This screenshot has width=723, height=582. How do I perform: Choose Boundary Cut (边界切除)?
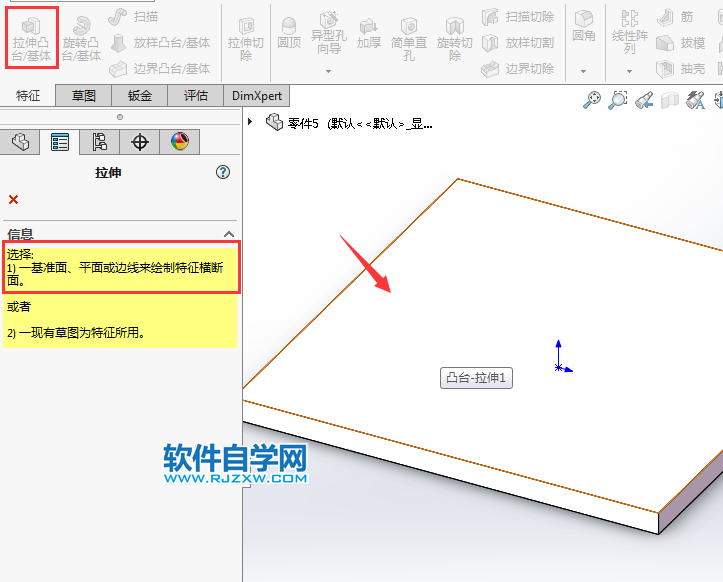pyautogui.click(x=518, y=69)
